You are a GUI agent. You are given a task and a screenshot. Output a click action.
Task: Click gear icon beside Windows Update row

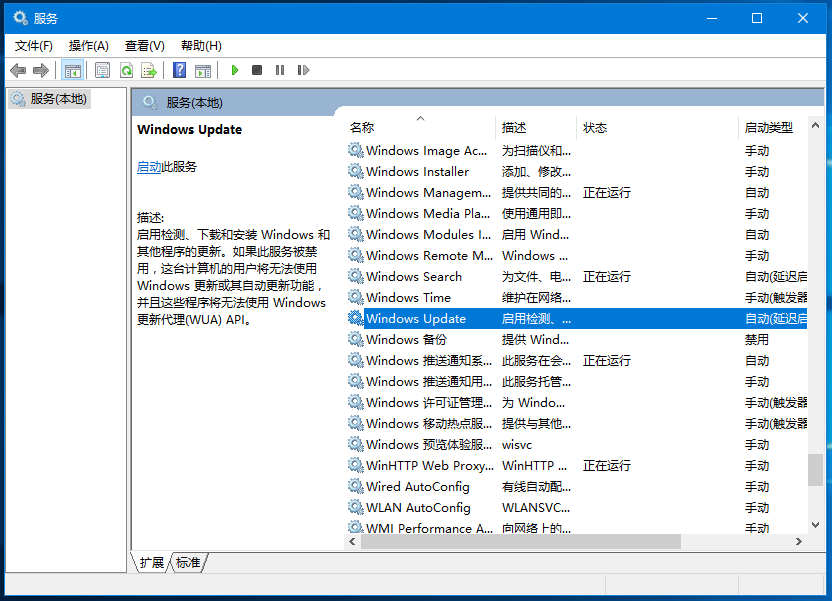click(x=355, y=318)
